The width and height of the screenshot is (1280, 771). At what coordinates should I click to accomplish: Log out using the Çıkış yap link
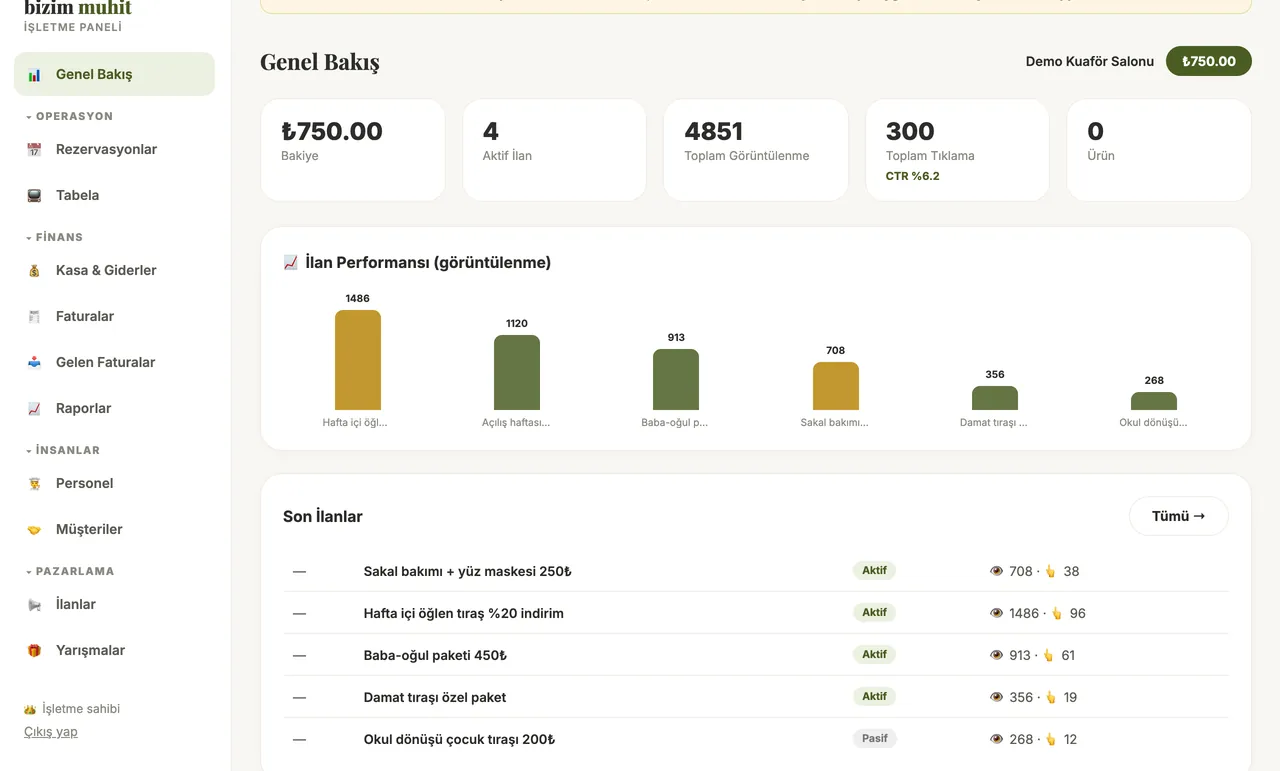click(51, 731)
